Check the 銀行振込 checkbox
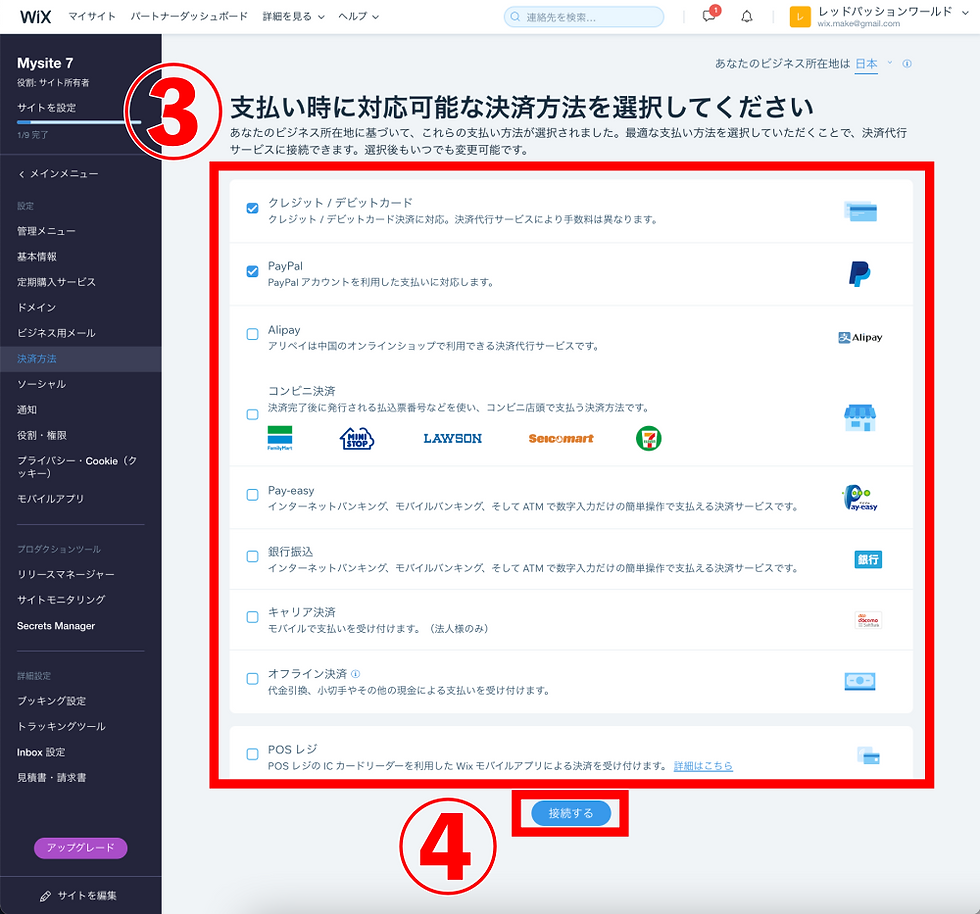This screenshot has width=980, height=914. click(252, 556)
